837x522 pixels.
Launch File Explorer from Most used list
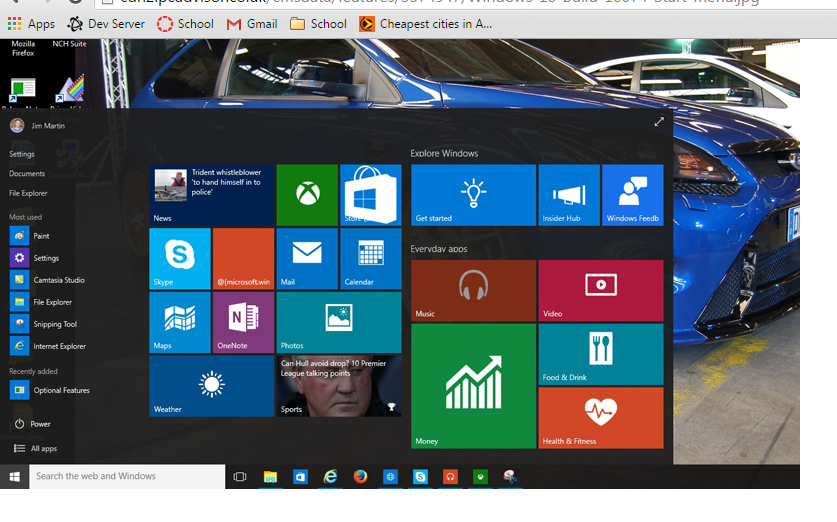coord(41,302)
